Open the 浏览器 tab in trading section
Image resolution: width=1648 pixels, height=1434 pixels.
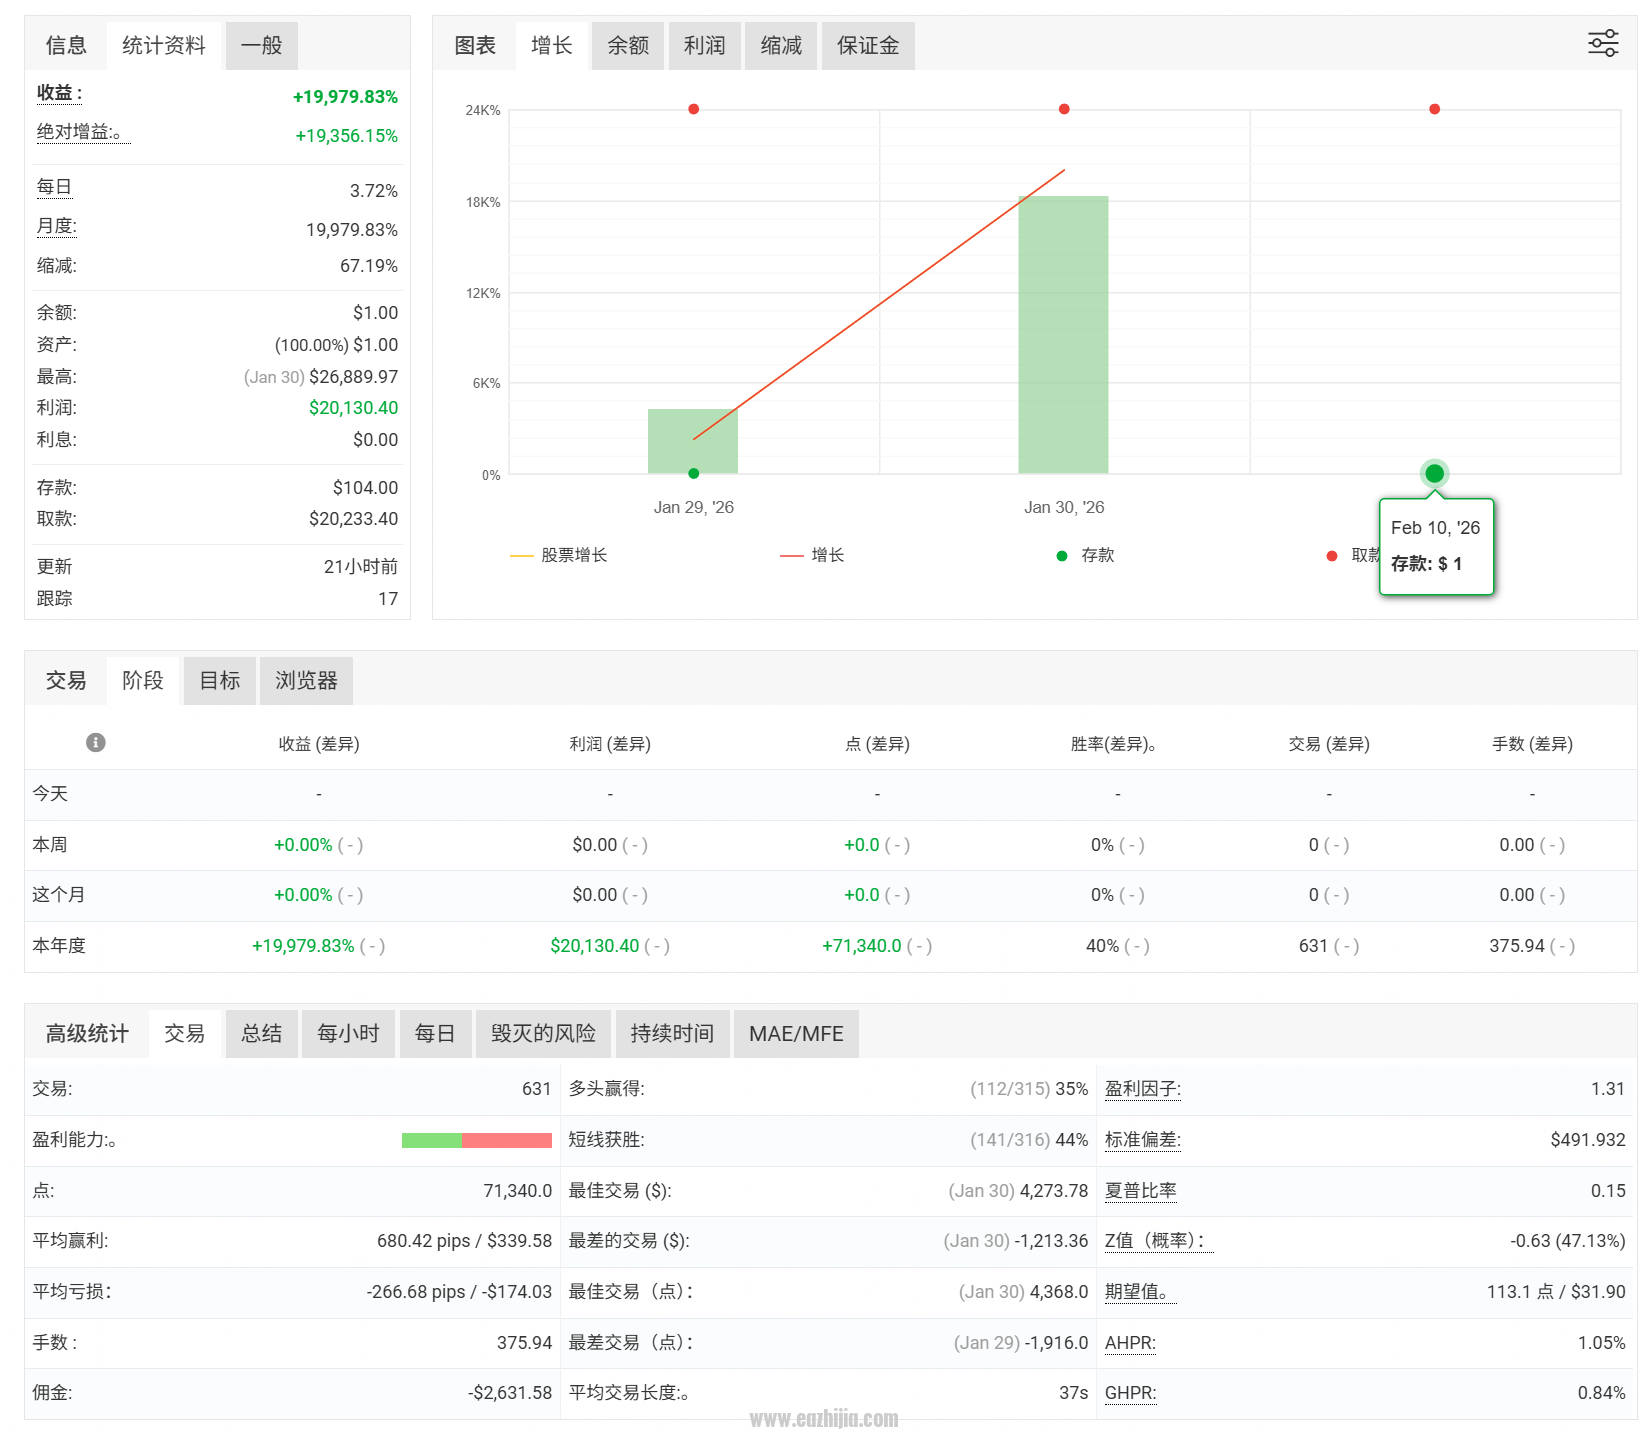pos(306,681)
